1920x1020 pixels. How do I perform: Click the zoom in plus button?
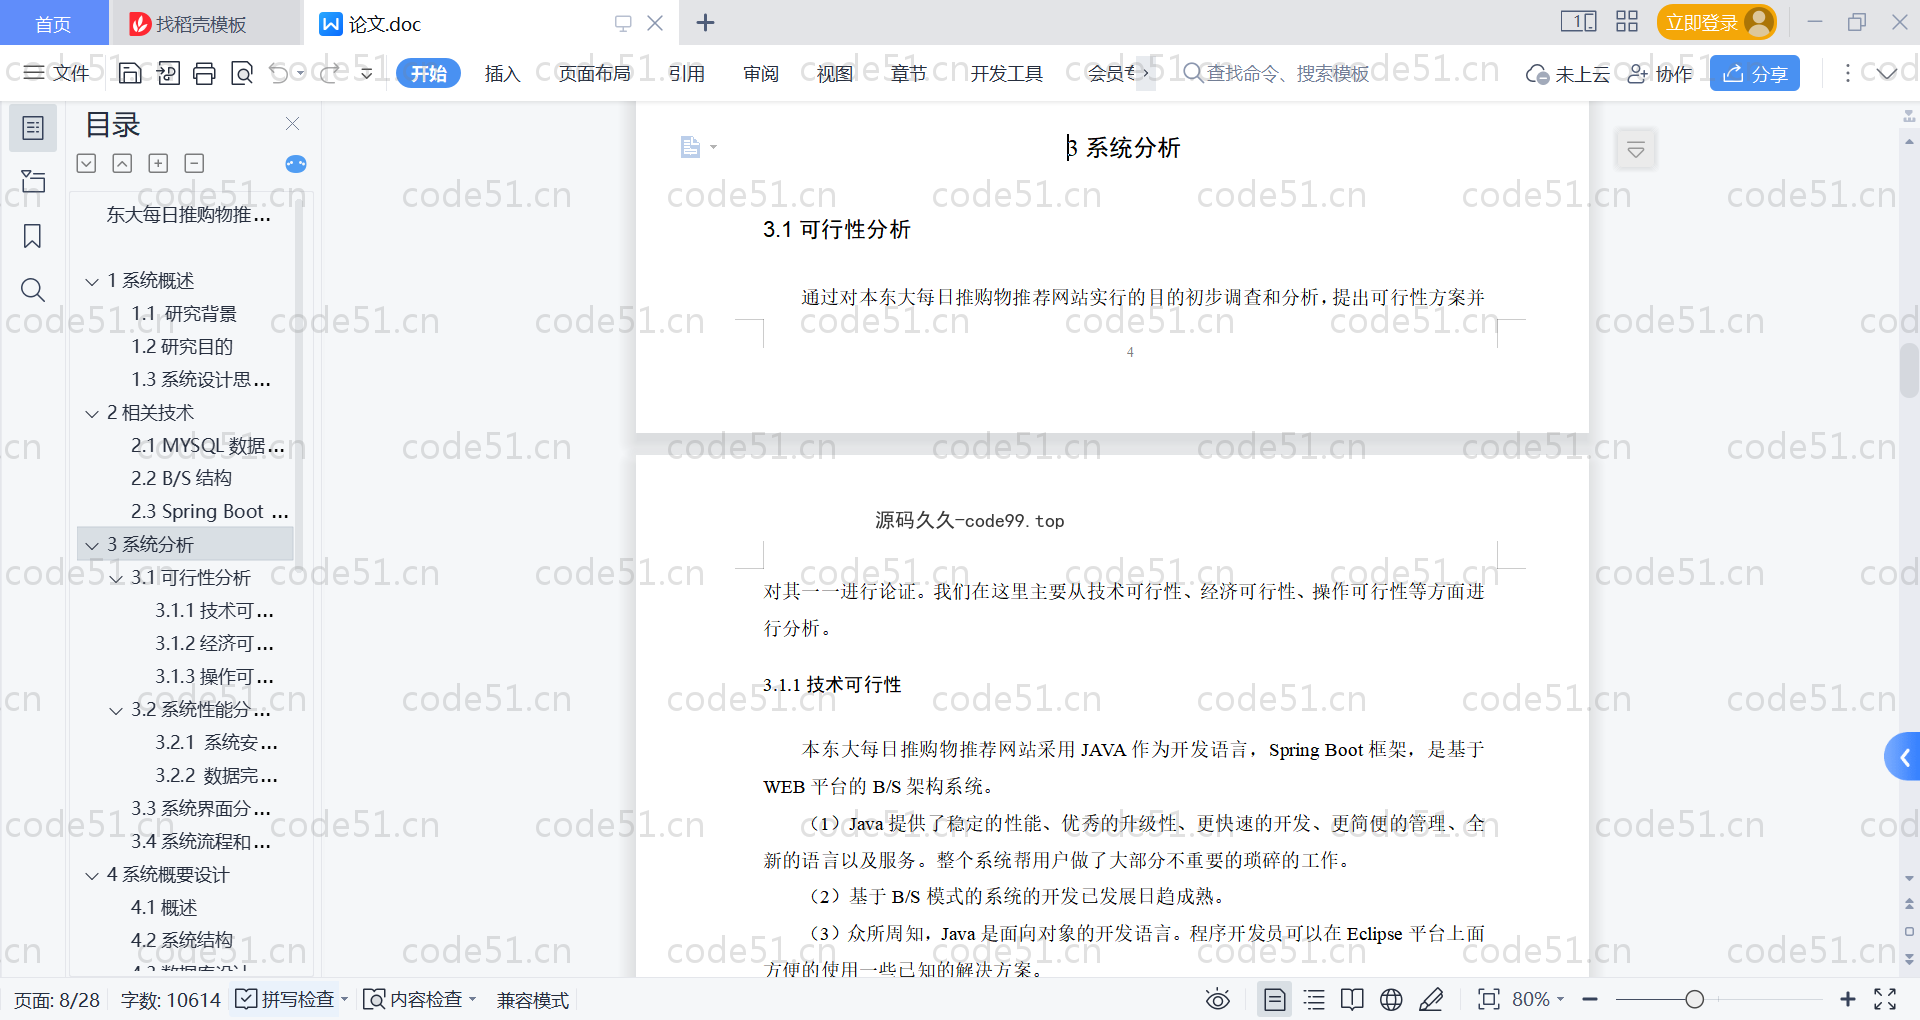point(1847,999)
